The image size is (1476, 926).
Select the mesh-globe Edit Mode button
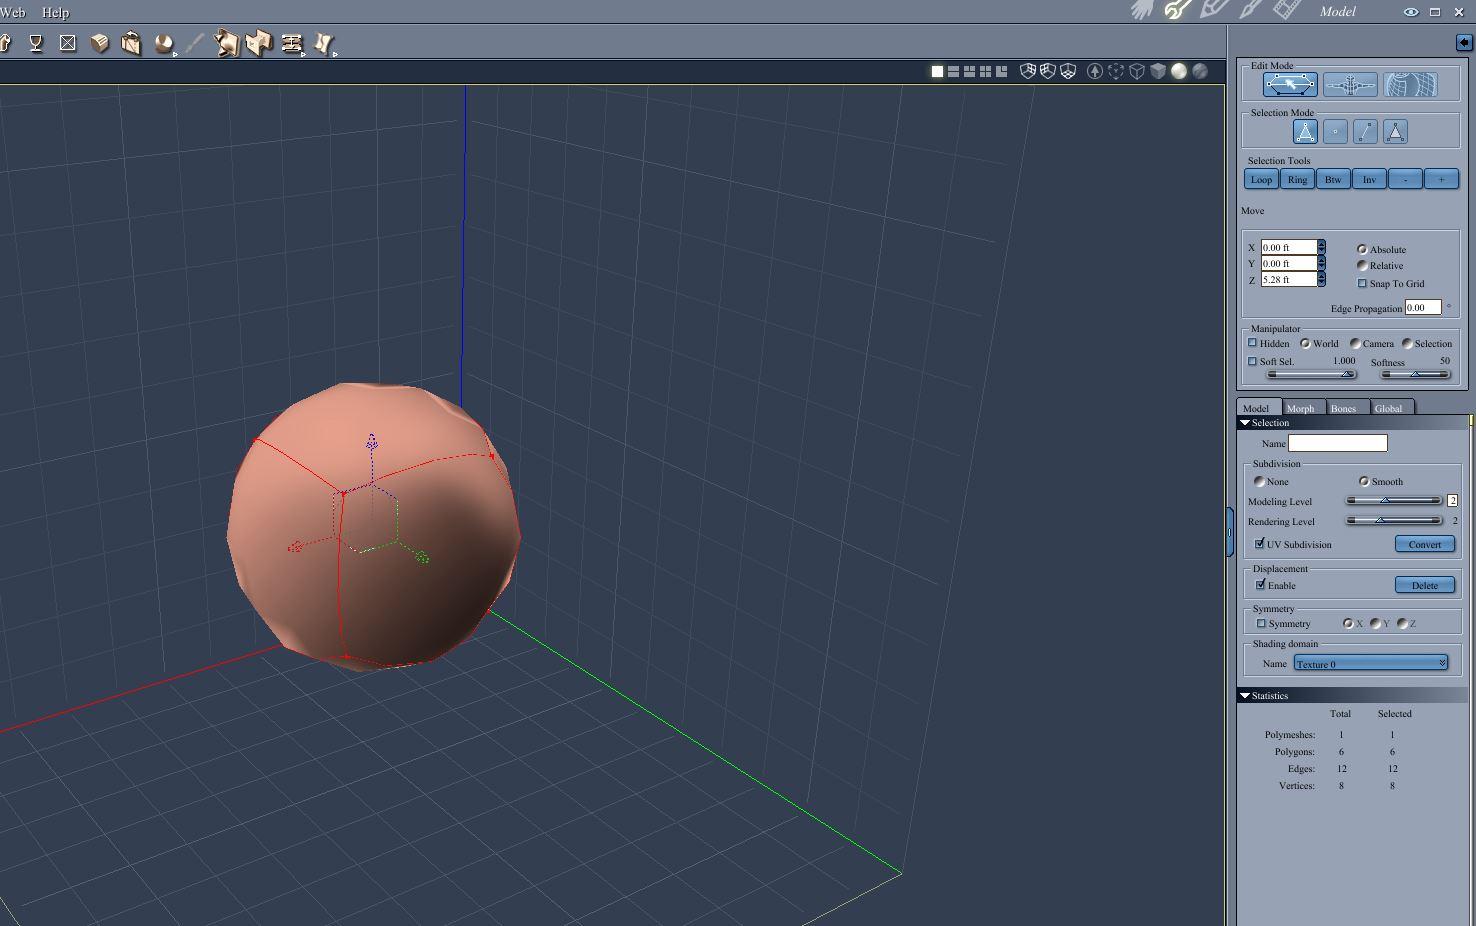coord(1410,85)
